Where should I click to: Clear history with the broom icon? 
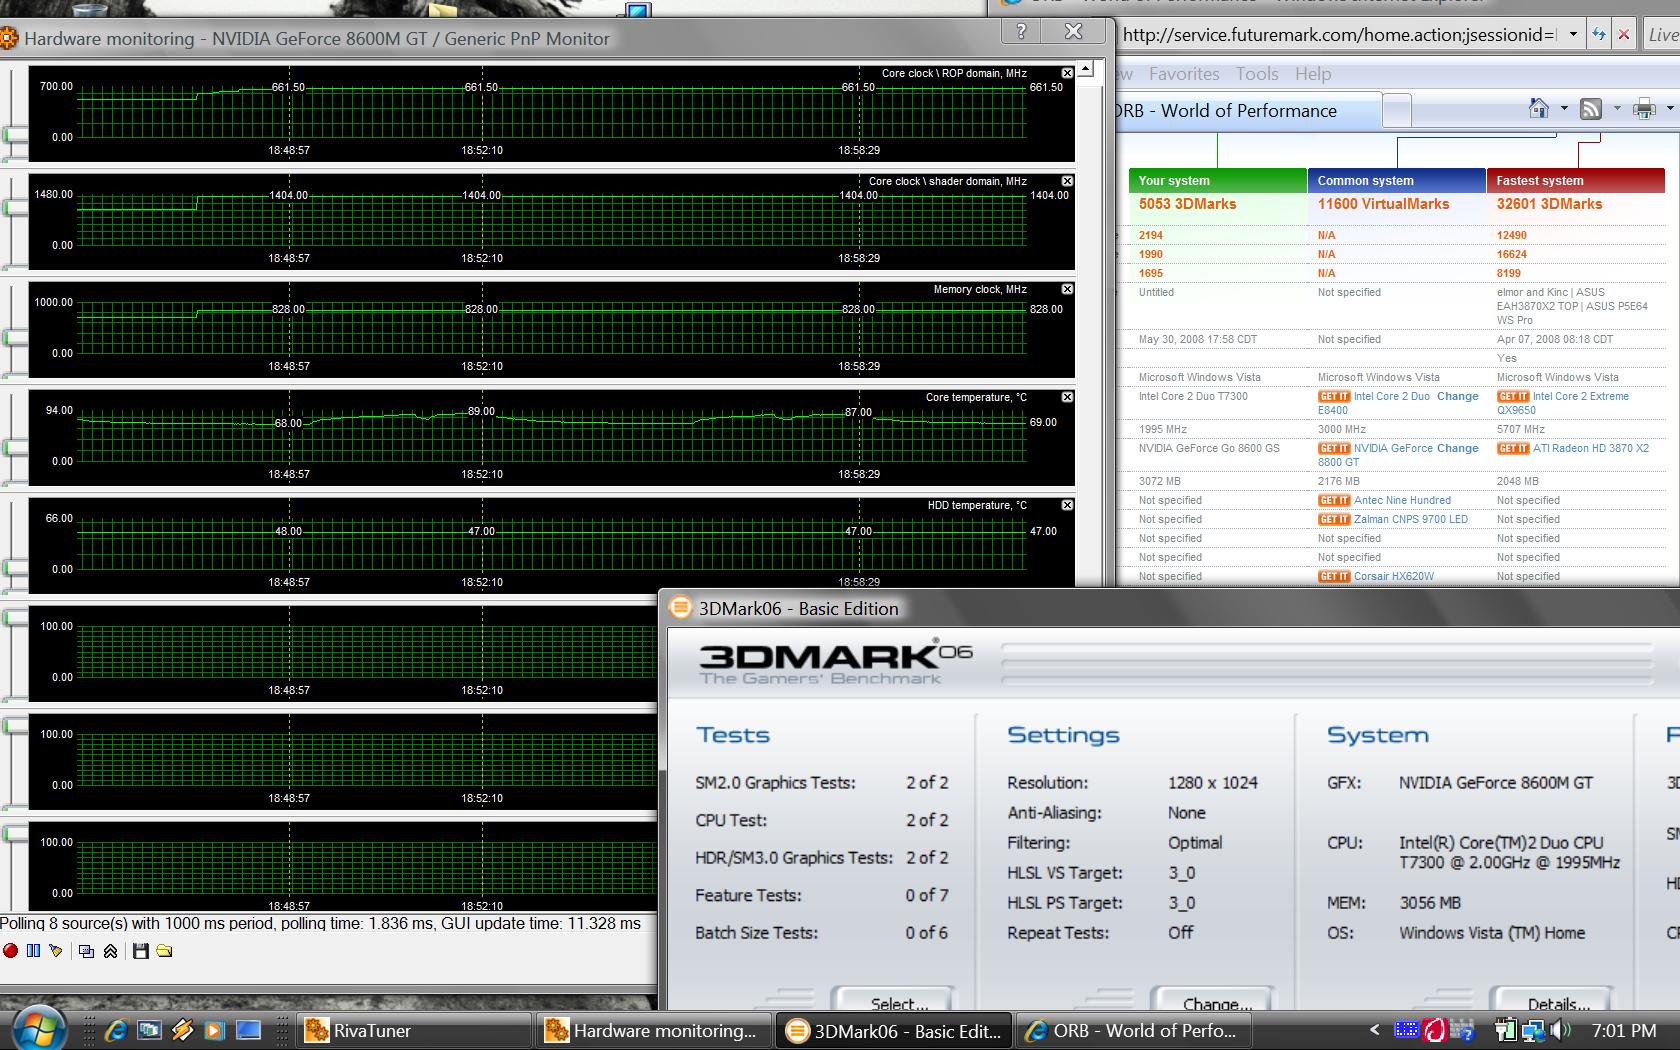(55, 951)
